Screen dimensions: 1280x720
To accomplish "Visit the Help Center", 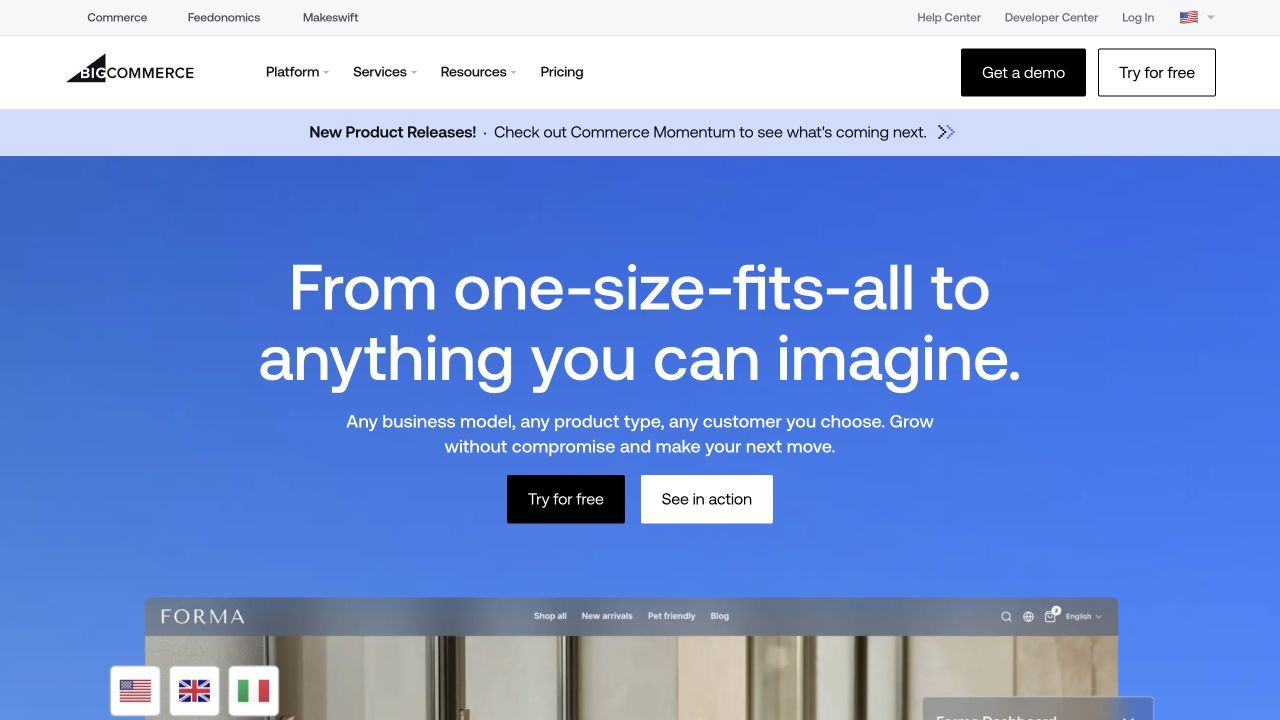I will 949,17.
